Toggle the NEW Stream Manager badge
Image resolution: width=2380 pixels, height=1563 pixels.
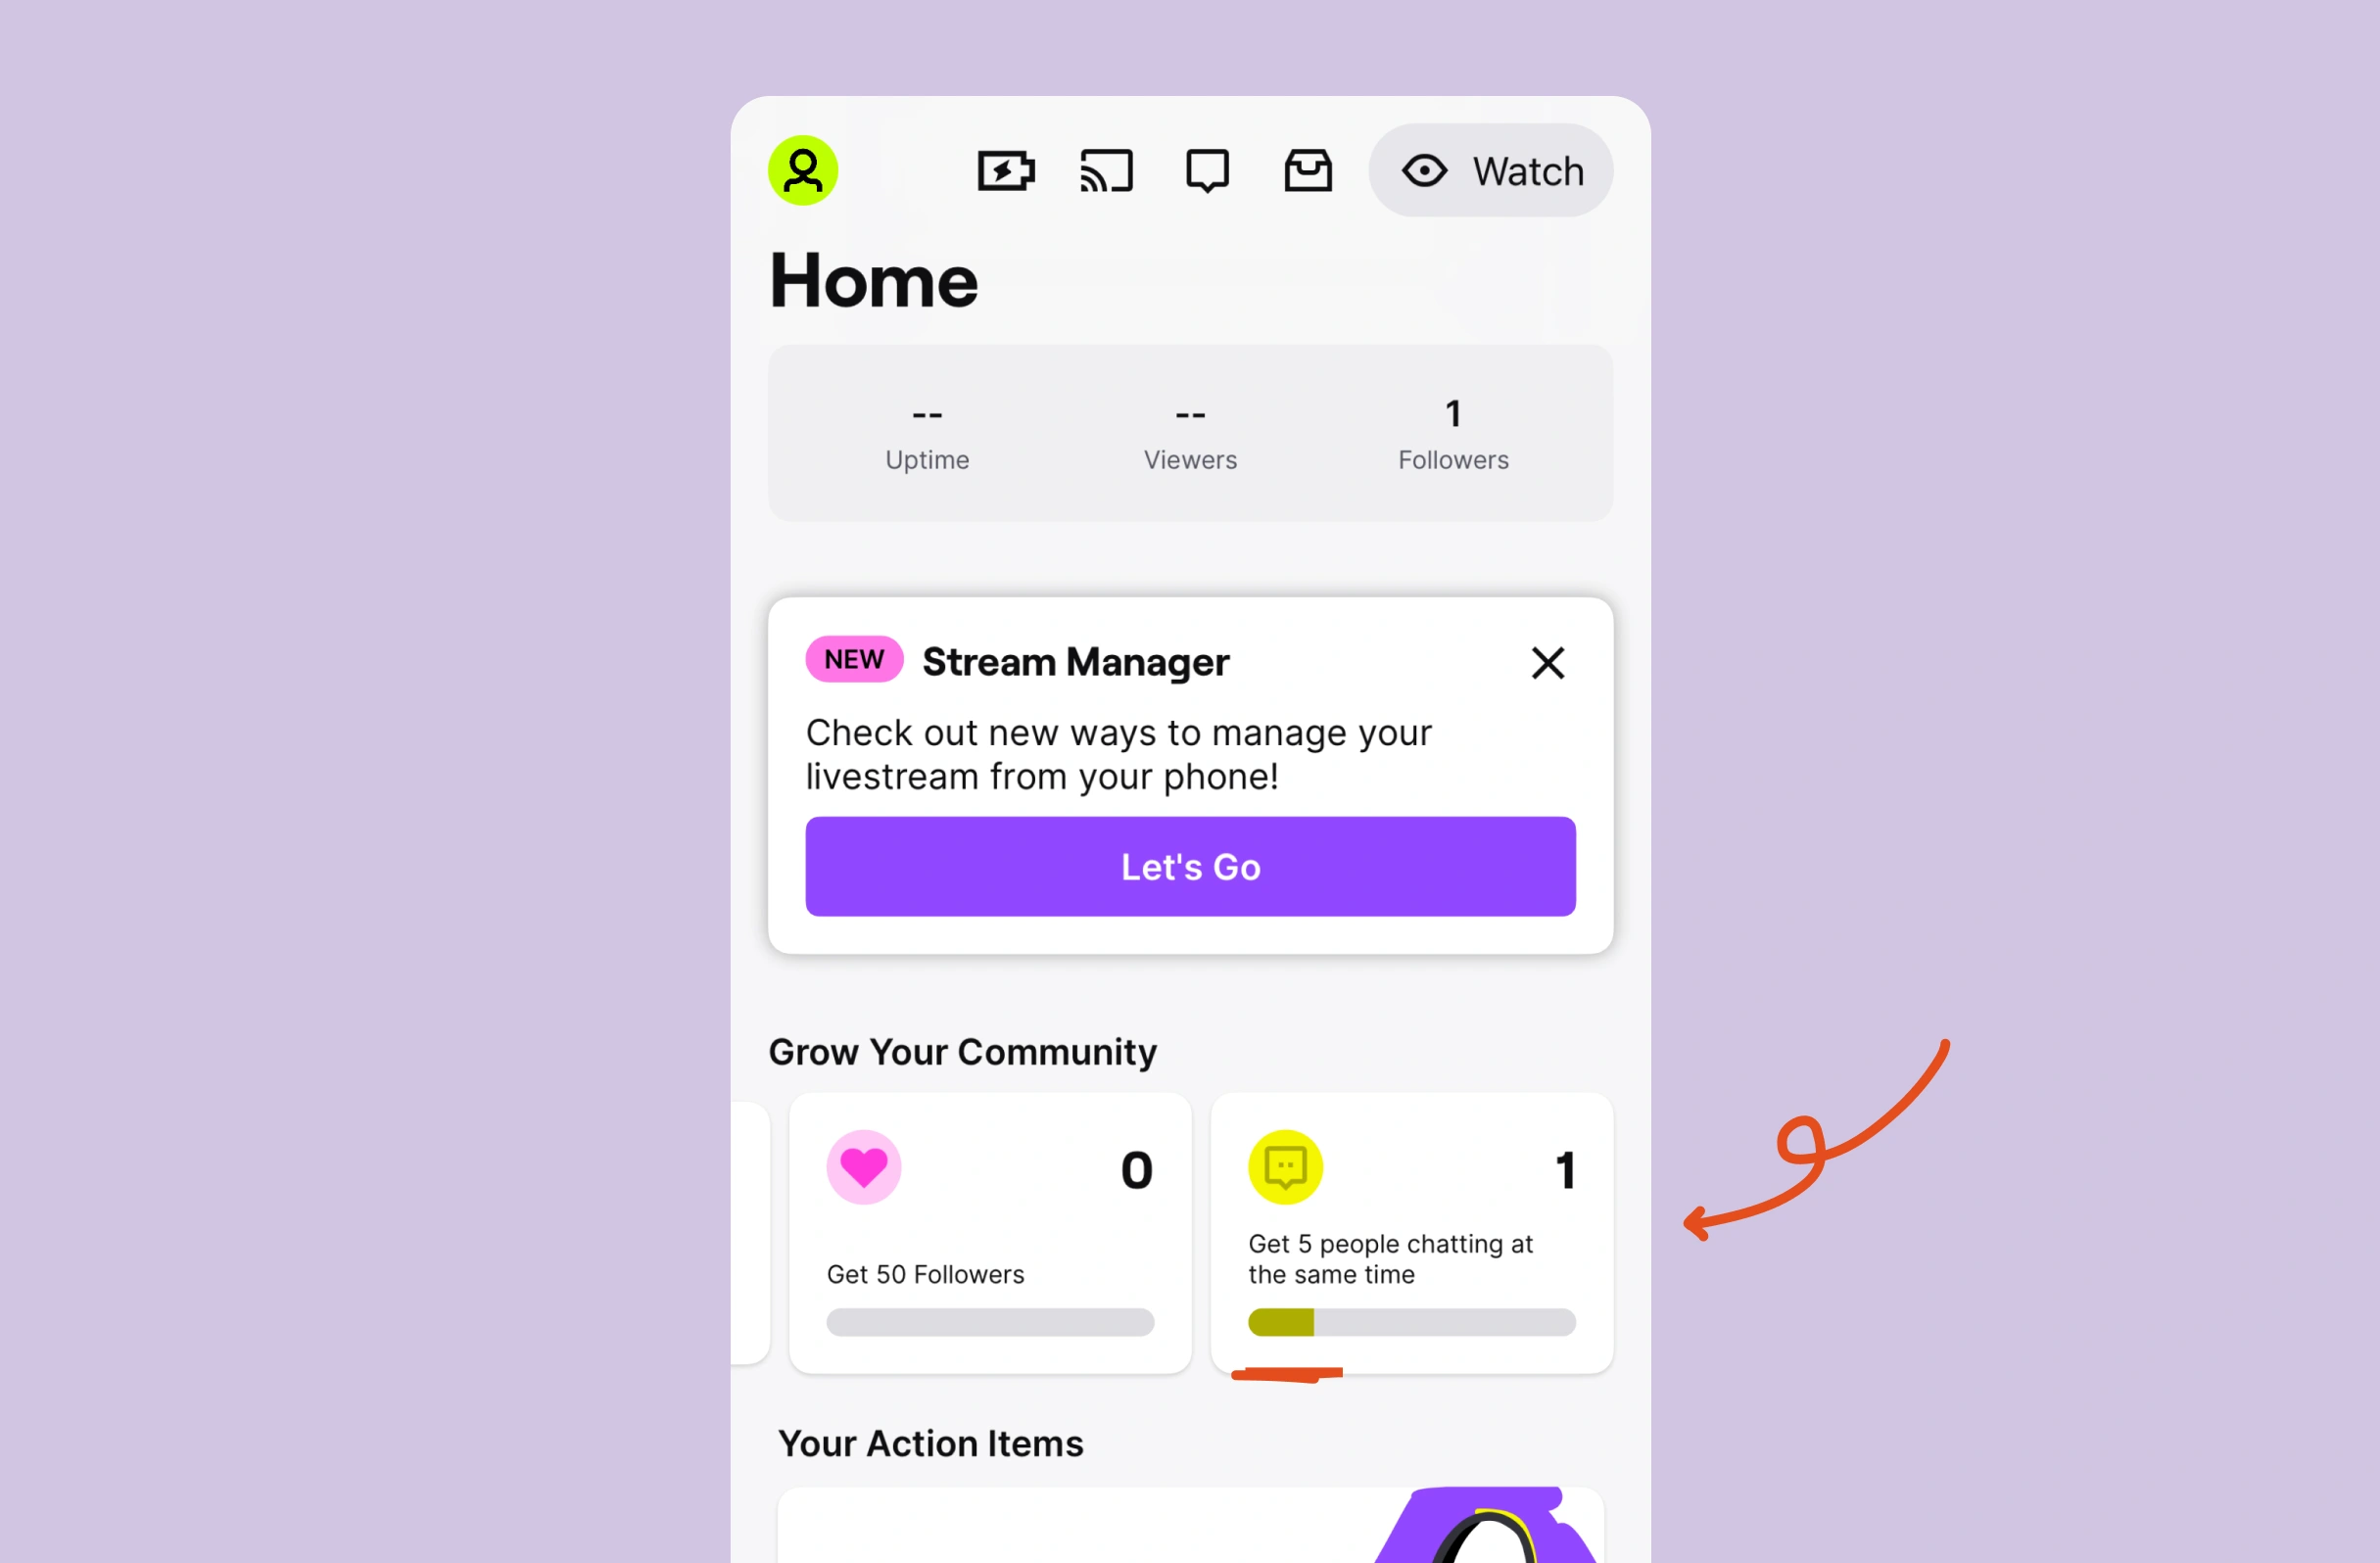pos(853,661)
